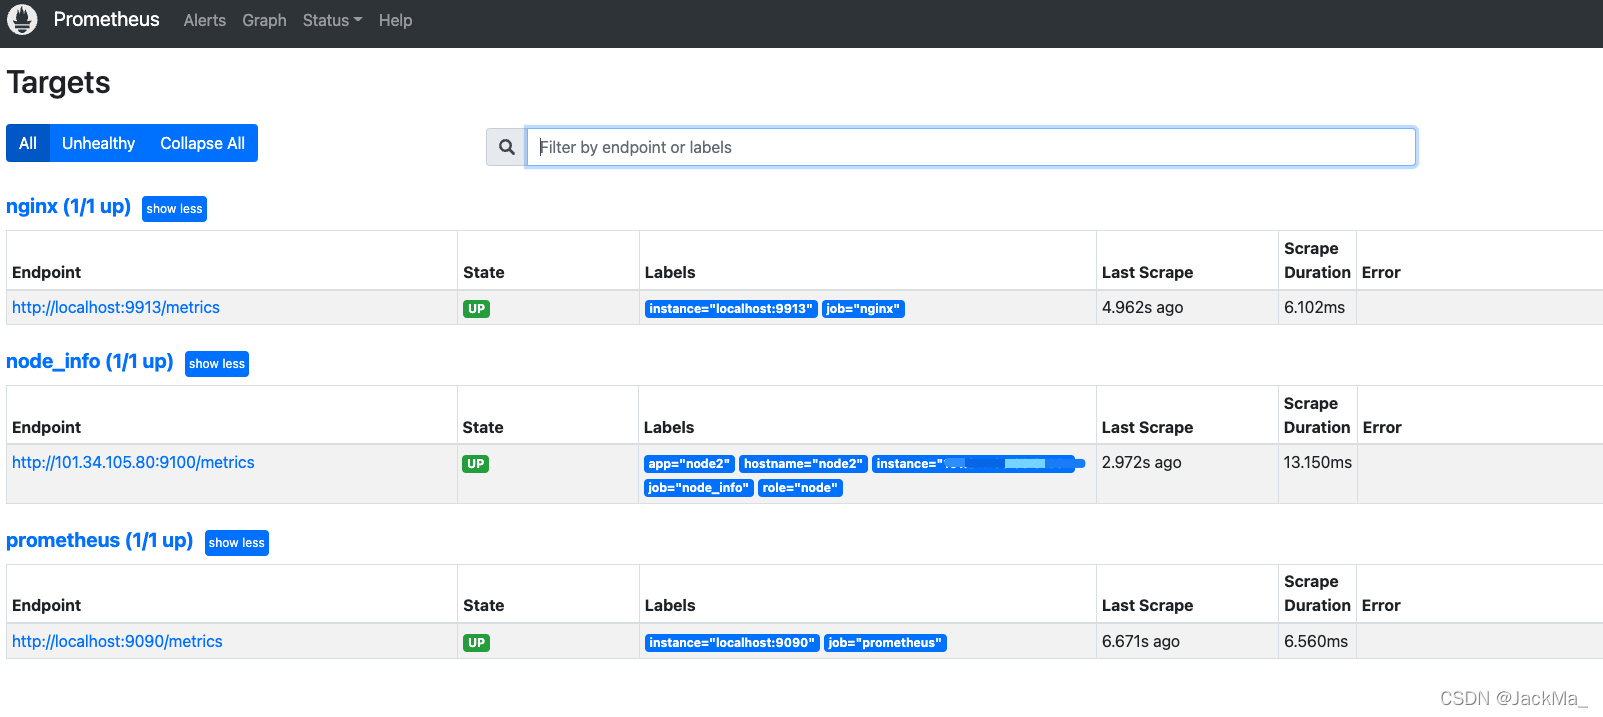The height and width of the screenshot is (717, 1603).
Task: Open the localhost:9090 metrics endpoint link
Action: [x=117, y=641]
